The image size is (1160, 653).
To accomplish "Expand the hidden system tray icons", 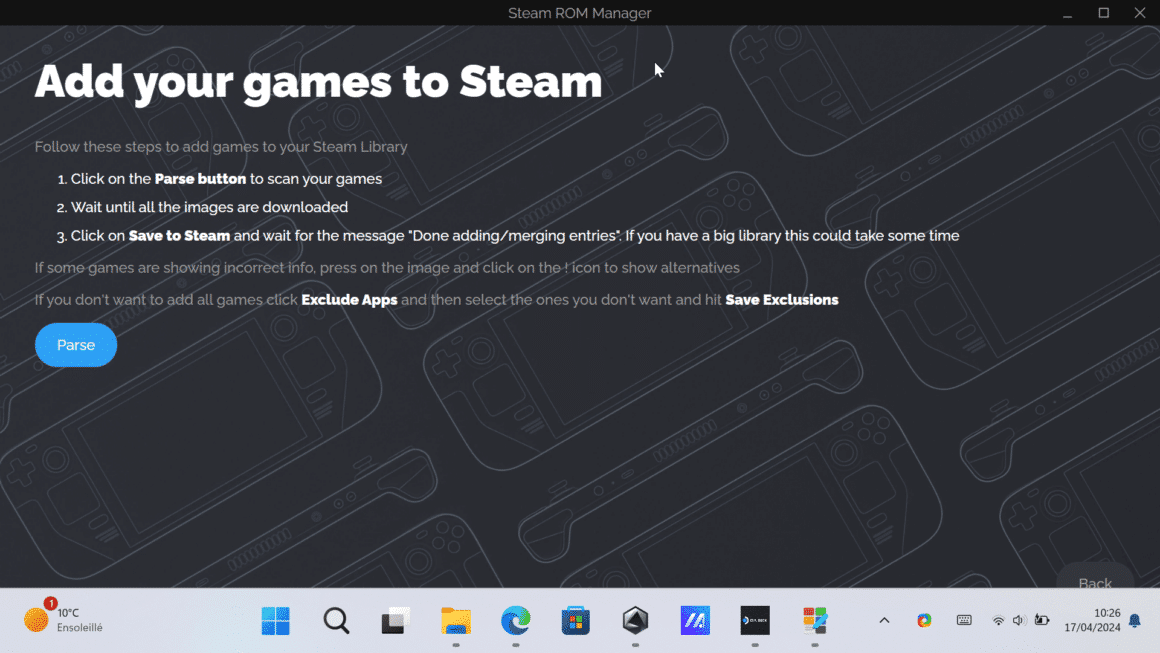I will 884,620.
